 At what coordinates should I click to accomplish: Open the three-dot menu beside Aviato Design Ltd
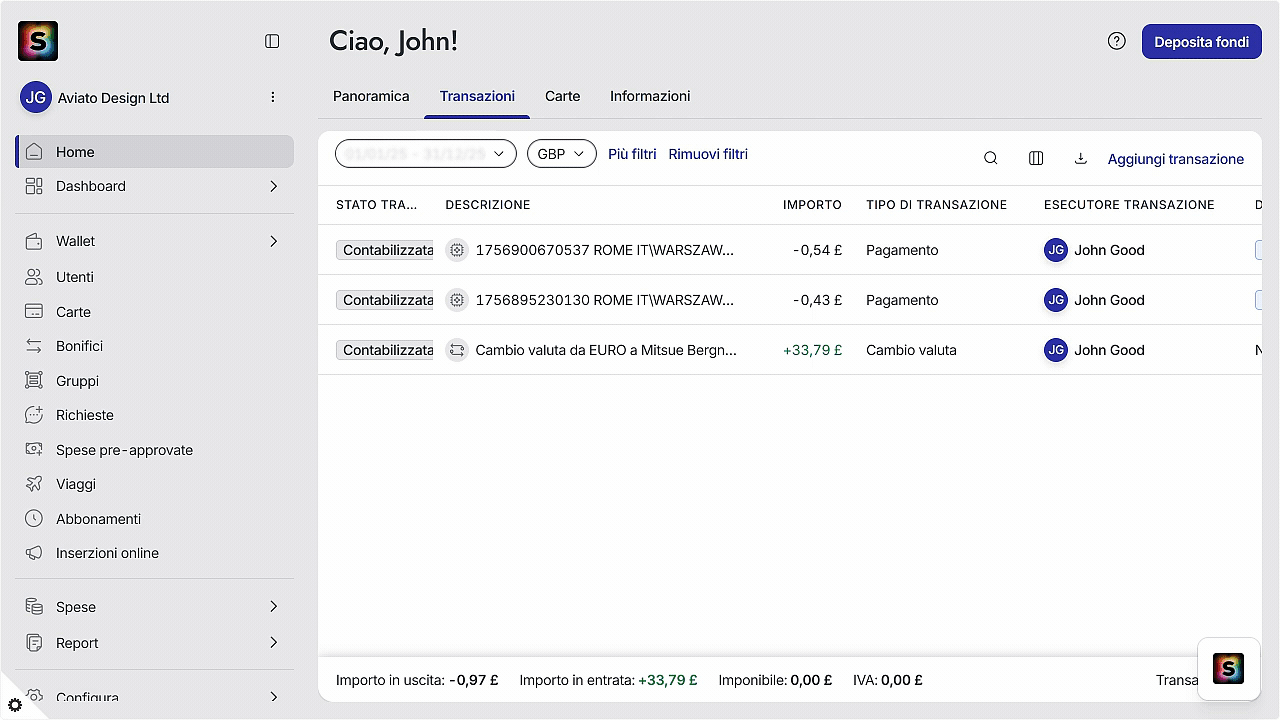[x=273, y=97]
